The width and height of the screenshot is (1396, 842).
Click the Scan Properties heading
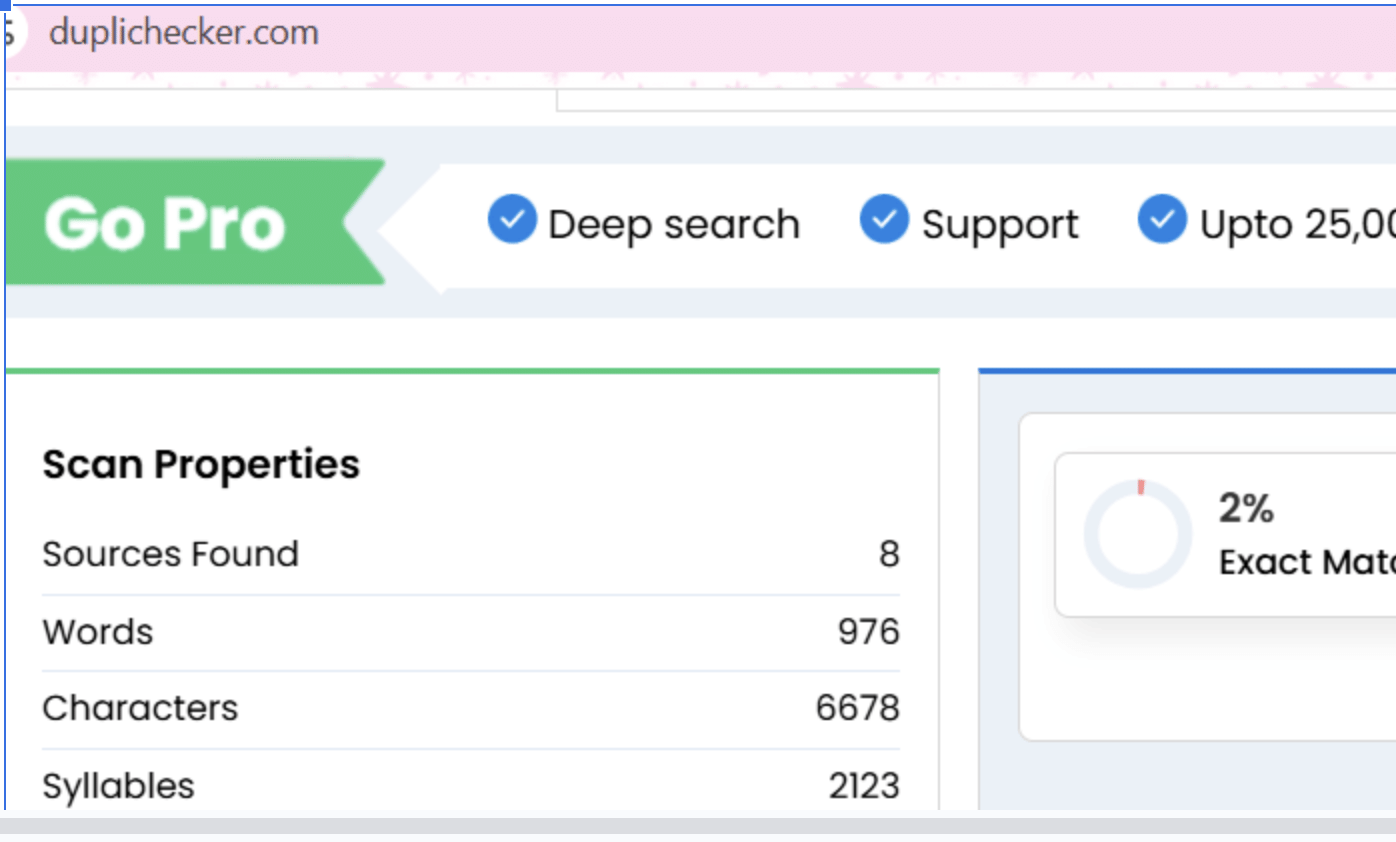coord(201,464)
